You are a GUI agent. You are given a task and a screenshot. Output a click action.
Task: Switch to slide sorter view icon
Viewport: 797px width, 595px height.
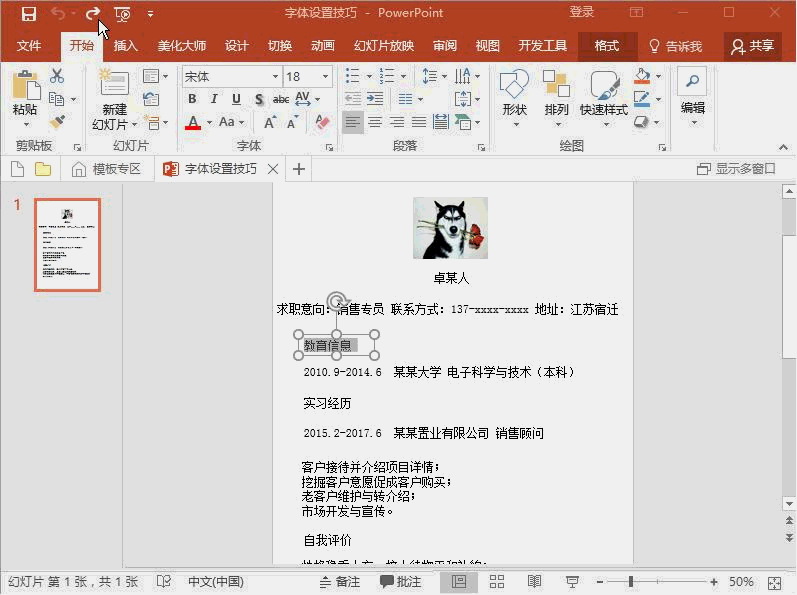pos(497,581)
